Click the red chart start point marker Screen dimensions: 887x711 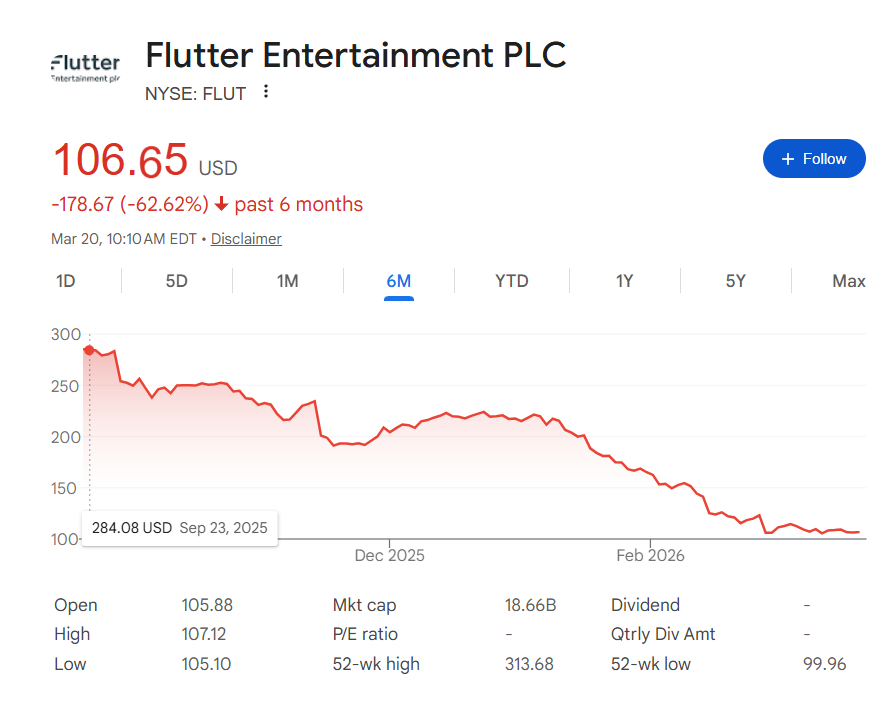[x=89, y=350]
